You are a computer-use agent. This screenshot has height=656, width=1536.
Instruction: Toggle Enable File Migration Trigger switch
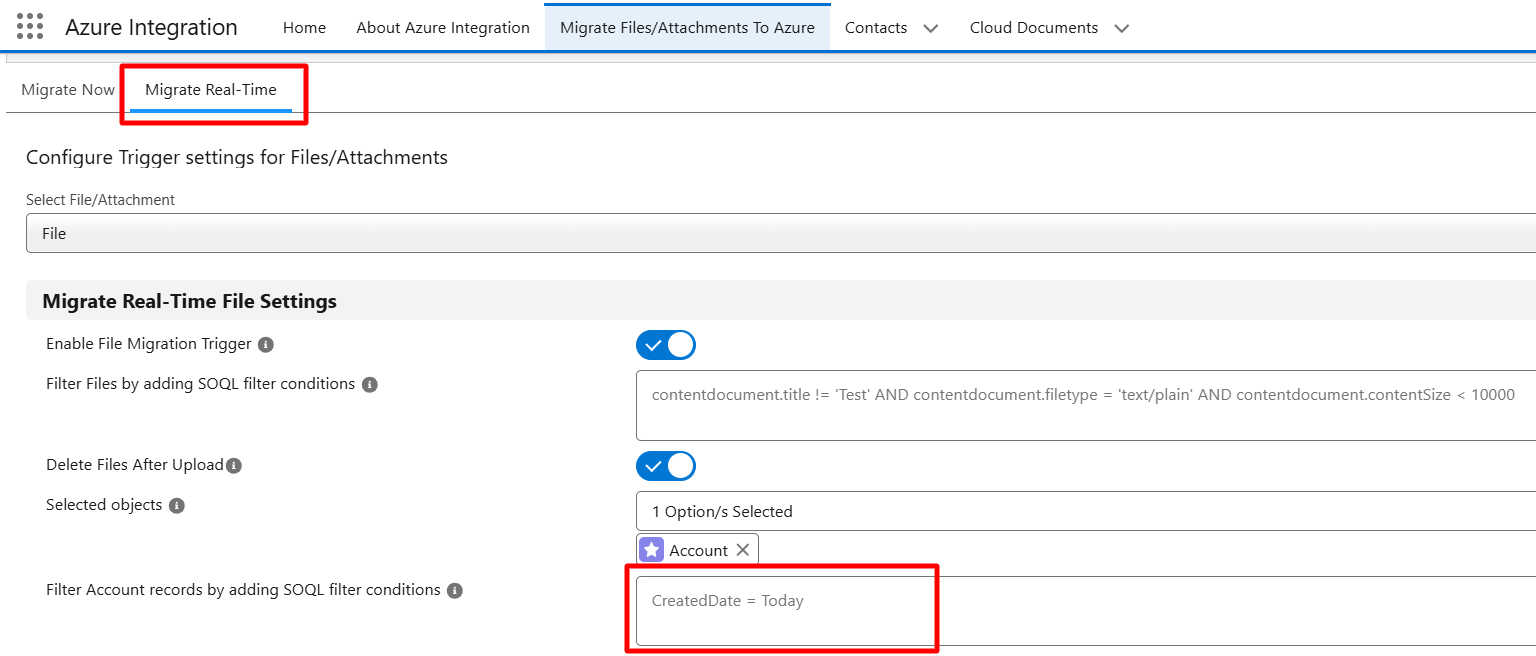[666, 345]
